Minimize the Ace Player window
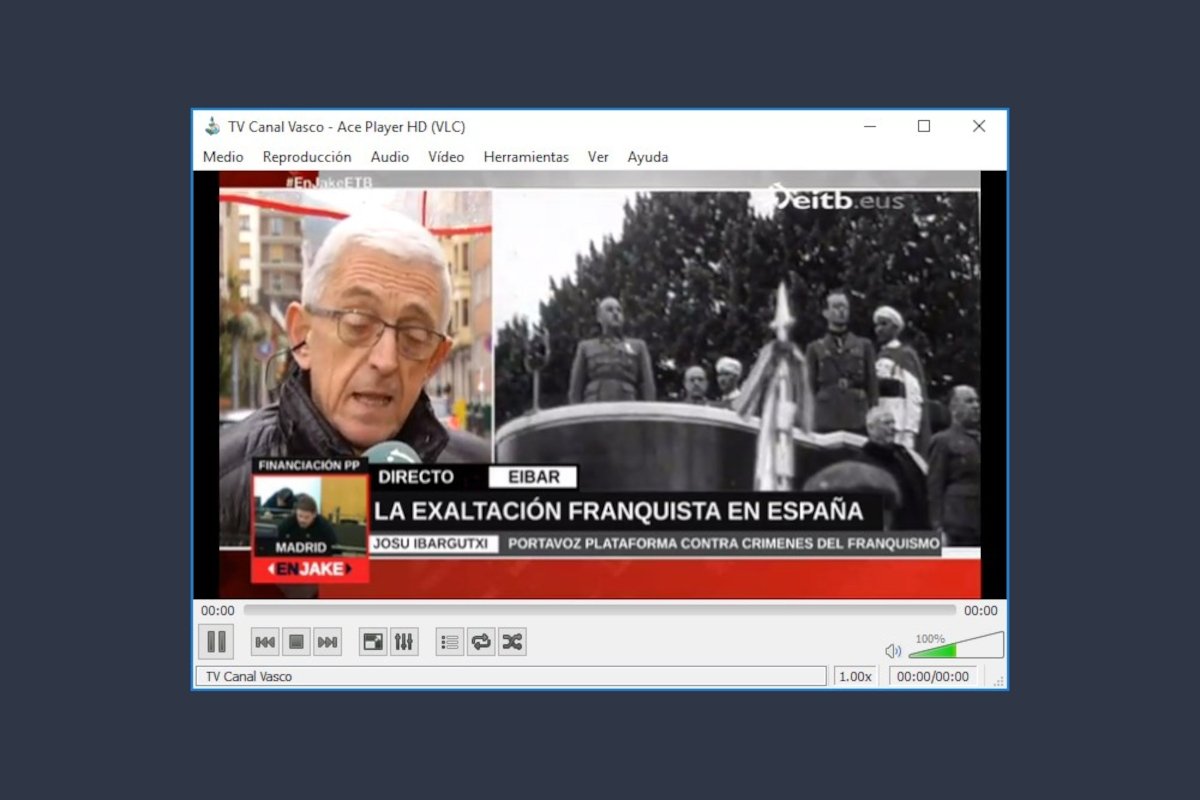Image resolution: width=1200 pixels, height=800 pixels. point(870,126)
